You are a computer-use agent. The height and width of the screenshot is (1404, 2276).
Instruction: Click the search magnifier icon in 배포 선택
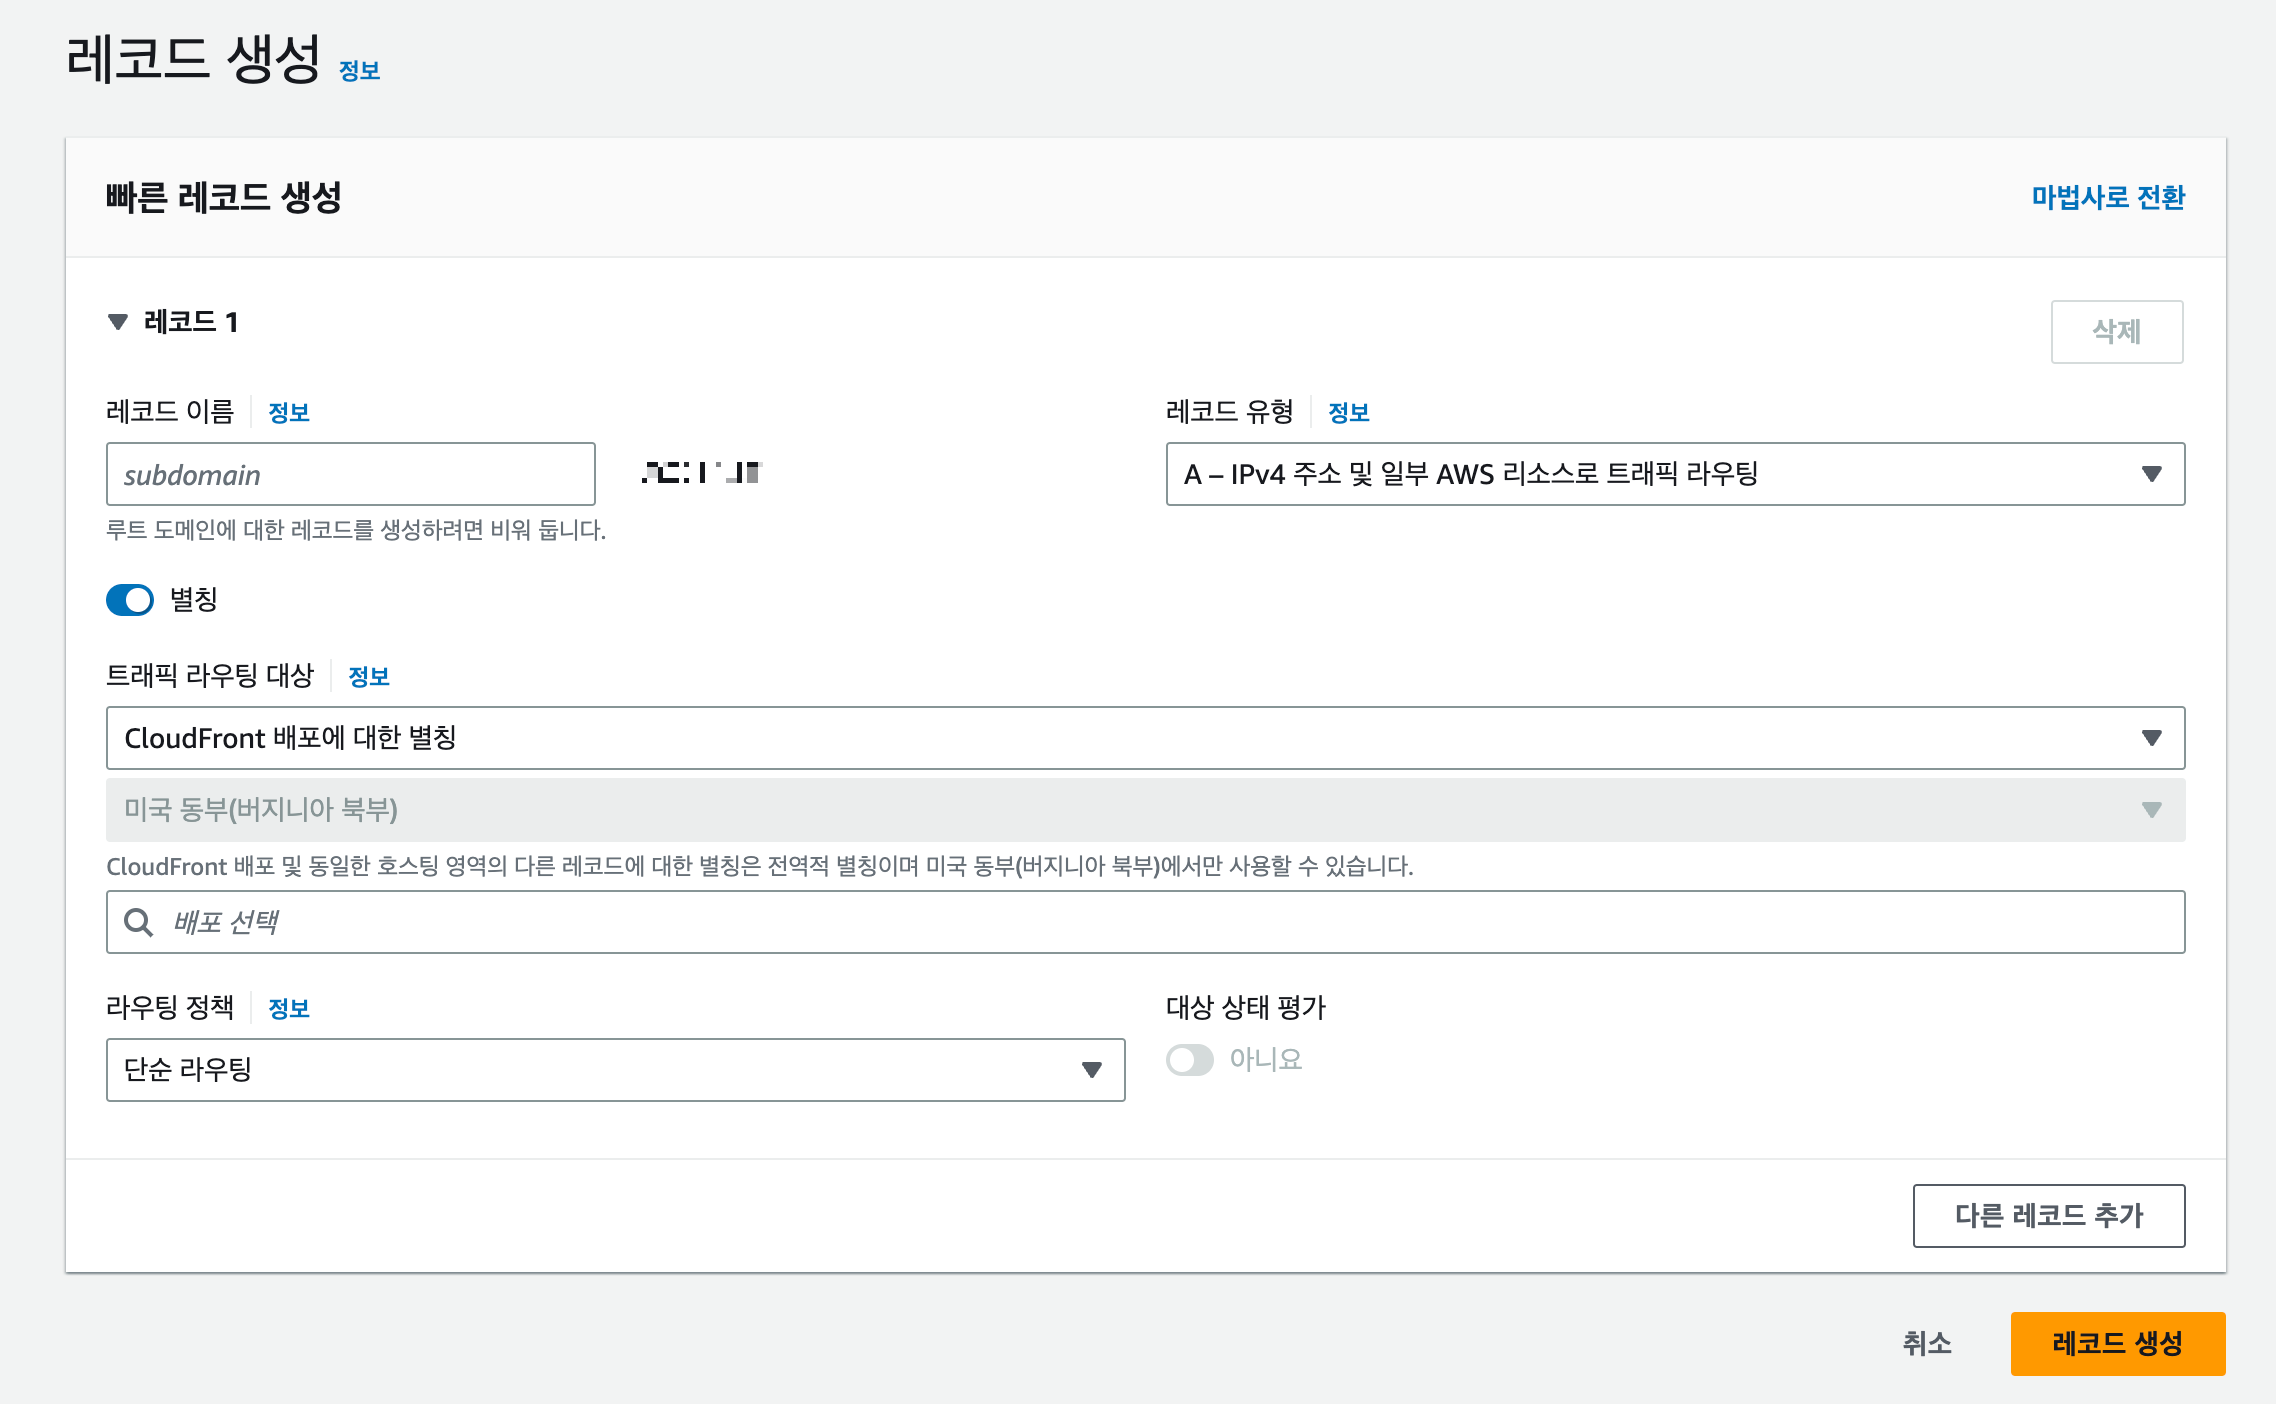click(138, 922)
